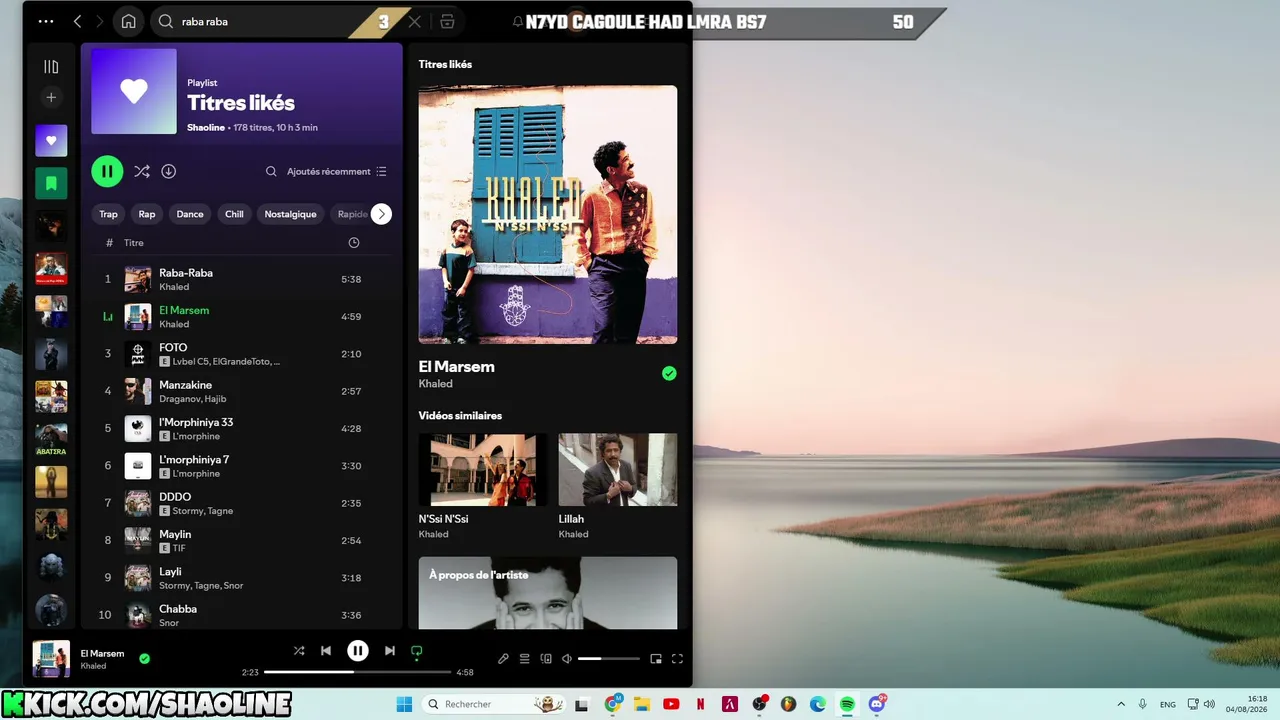
Task: Open the N'Ssi N'Ssi video thumbnail
Action: tap(483, 470)
